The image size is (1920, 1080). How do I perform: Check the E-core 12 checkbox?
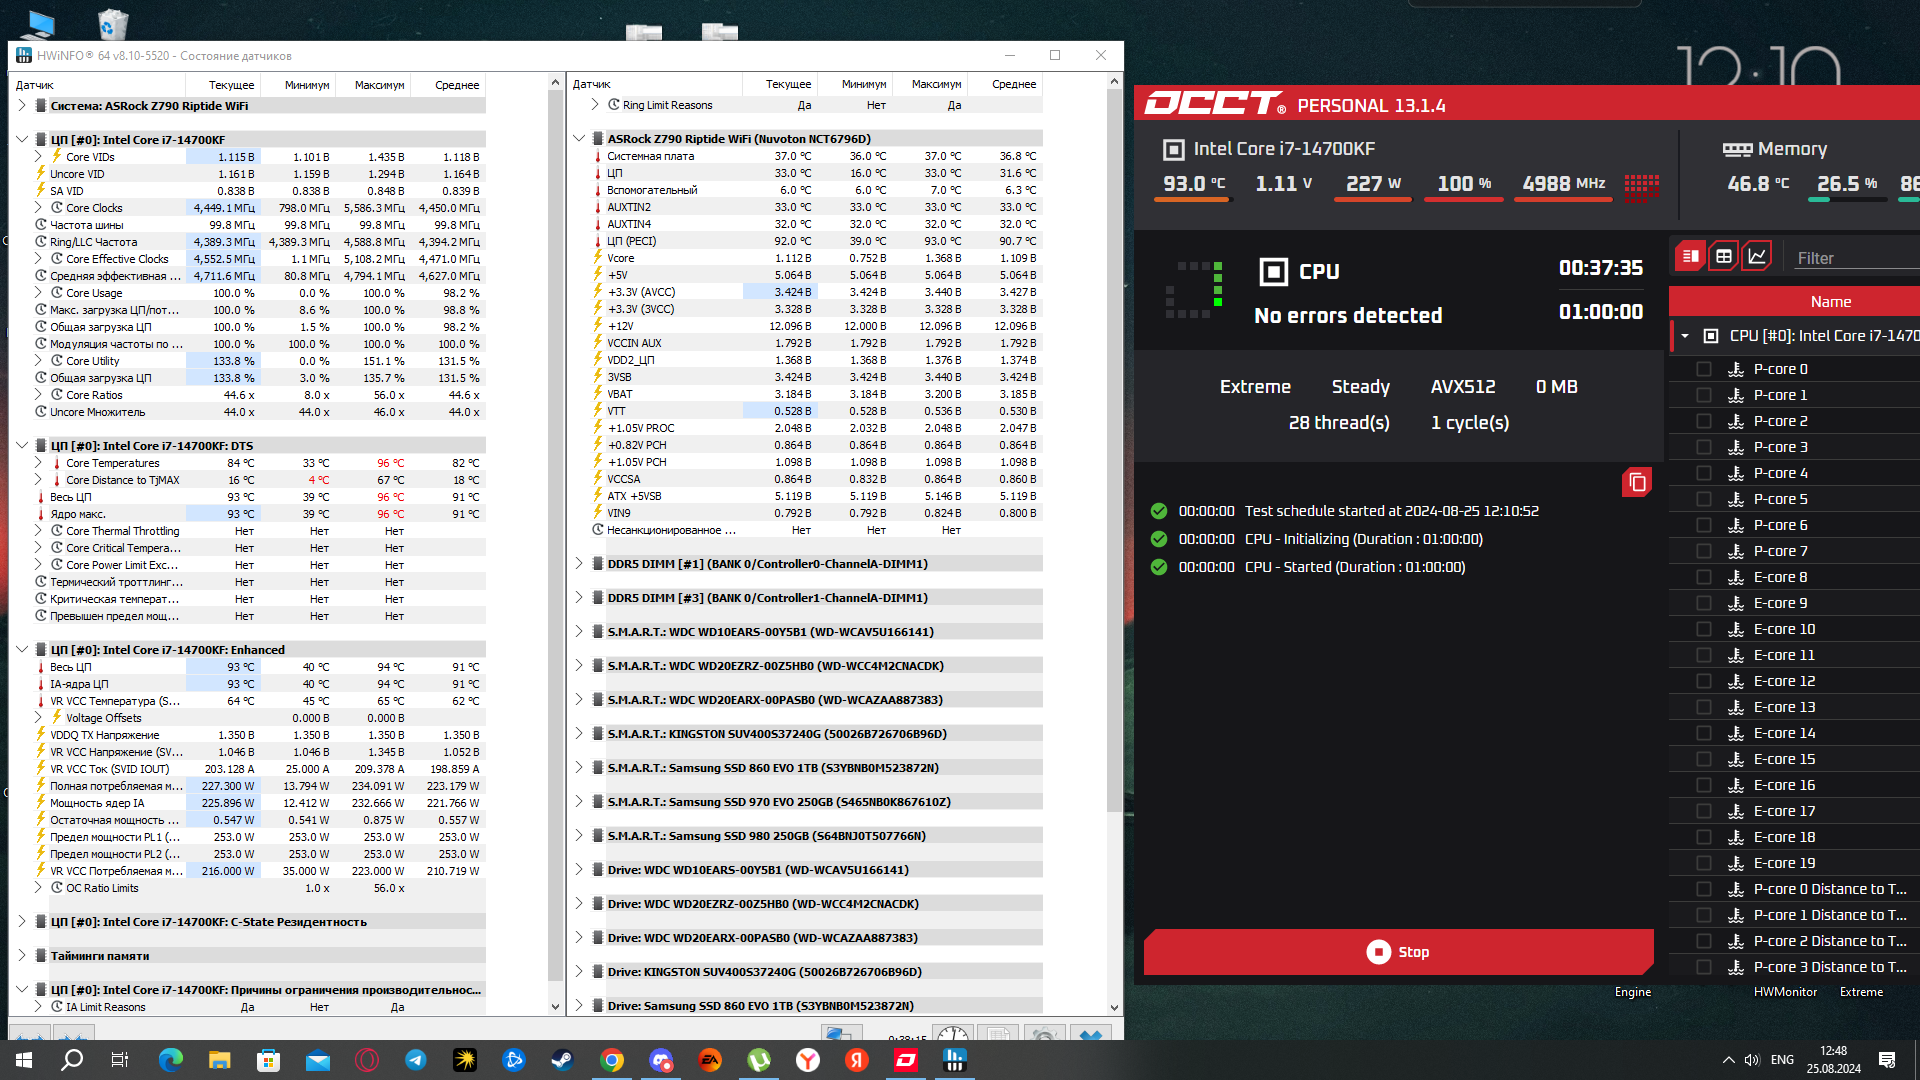click(x=1704, y=681)
